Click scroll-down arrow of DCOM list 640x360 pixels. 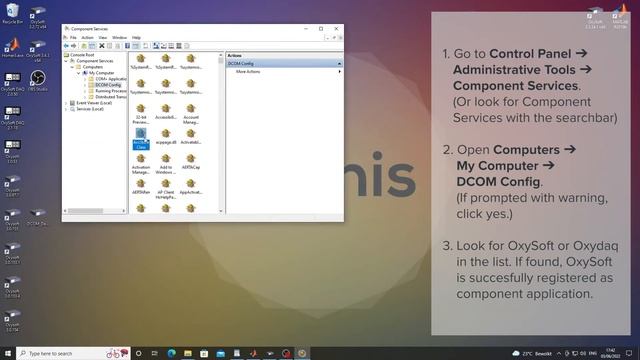click(221, 211)
